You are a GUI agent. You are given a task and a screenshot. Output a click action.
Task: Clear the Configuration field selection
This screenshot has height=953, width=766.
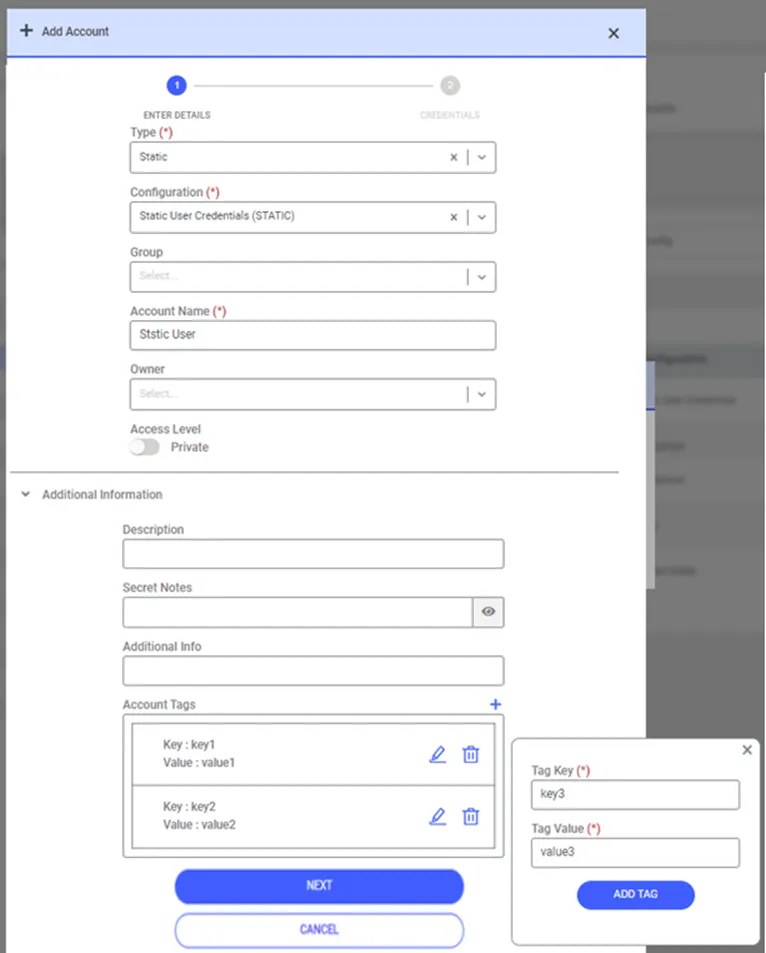point(454,217)
